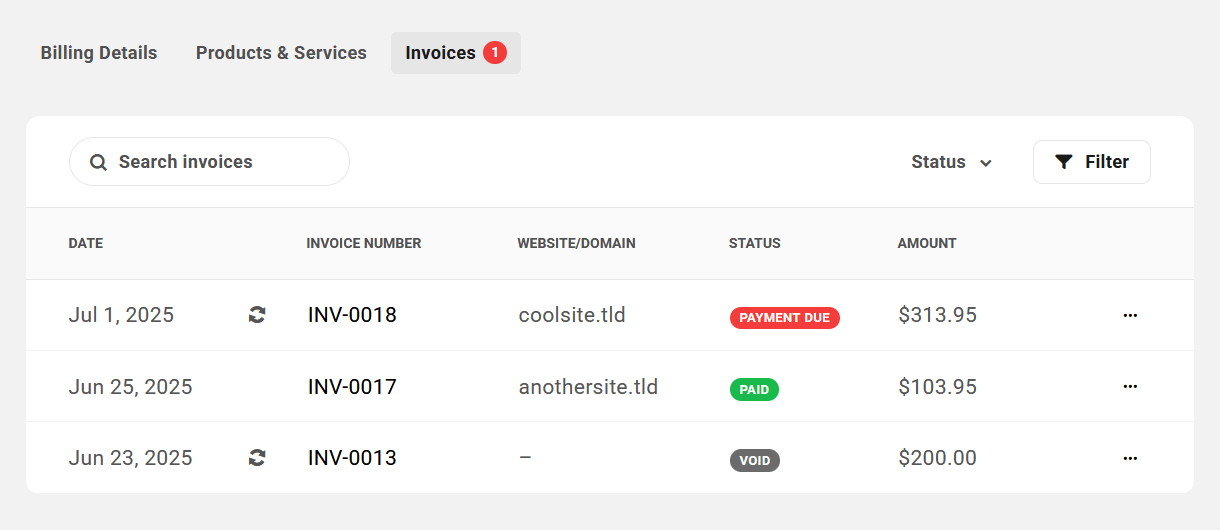This screenshot has height=530, width=1220.
Task: Click the red notification badge on Invoices
Action: coord(495,52)
